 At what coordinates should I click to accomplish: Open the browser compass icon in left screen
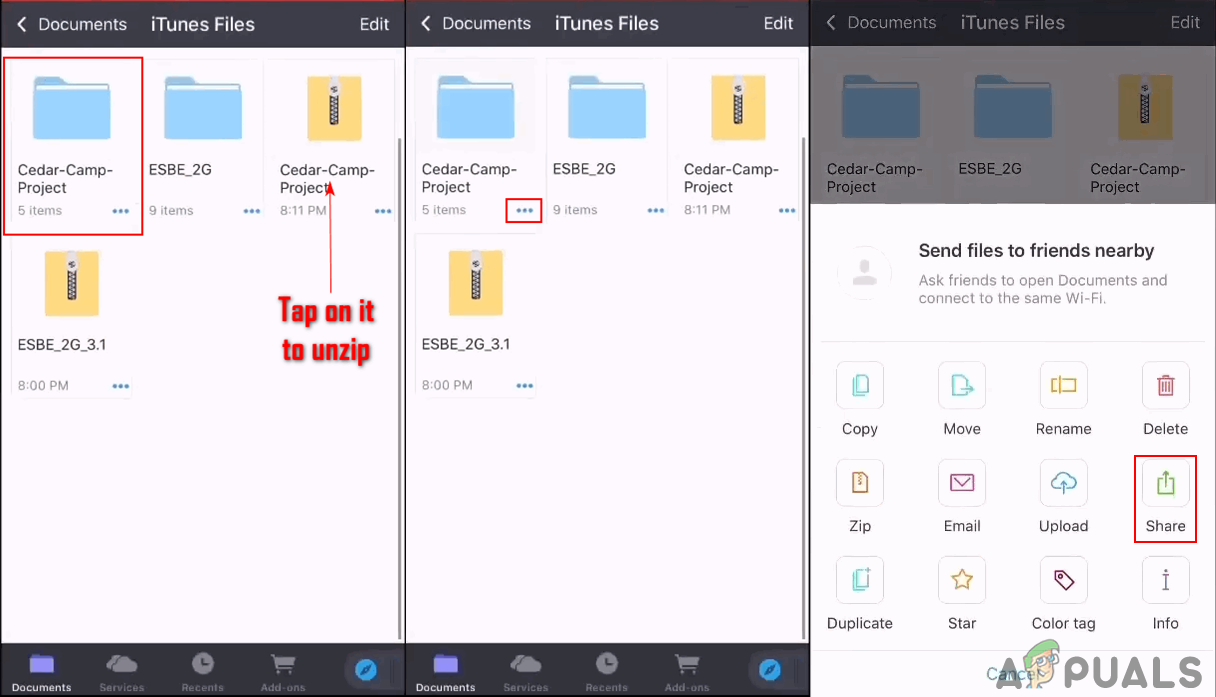[367, 669]
